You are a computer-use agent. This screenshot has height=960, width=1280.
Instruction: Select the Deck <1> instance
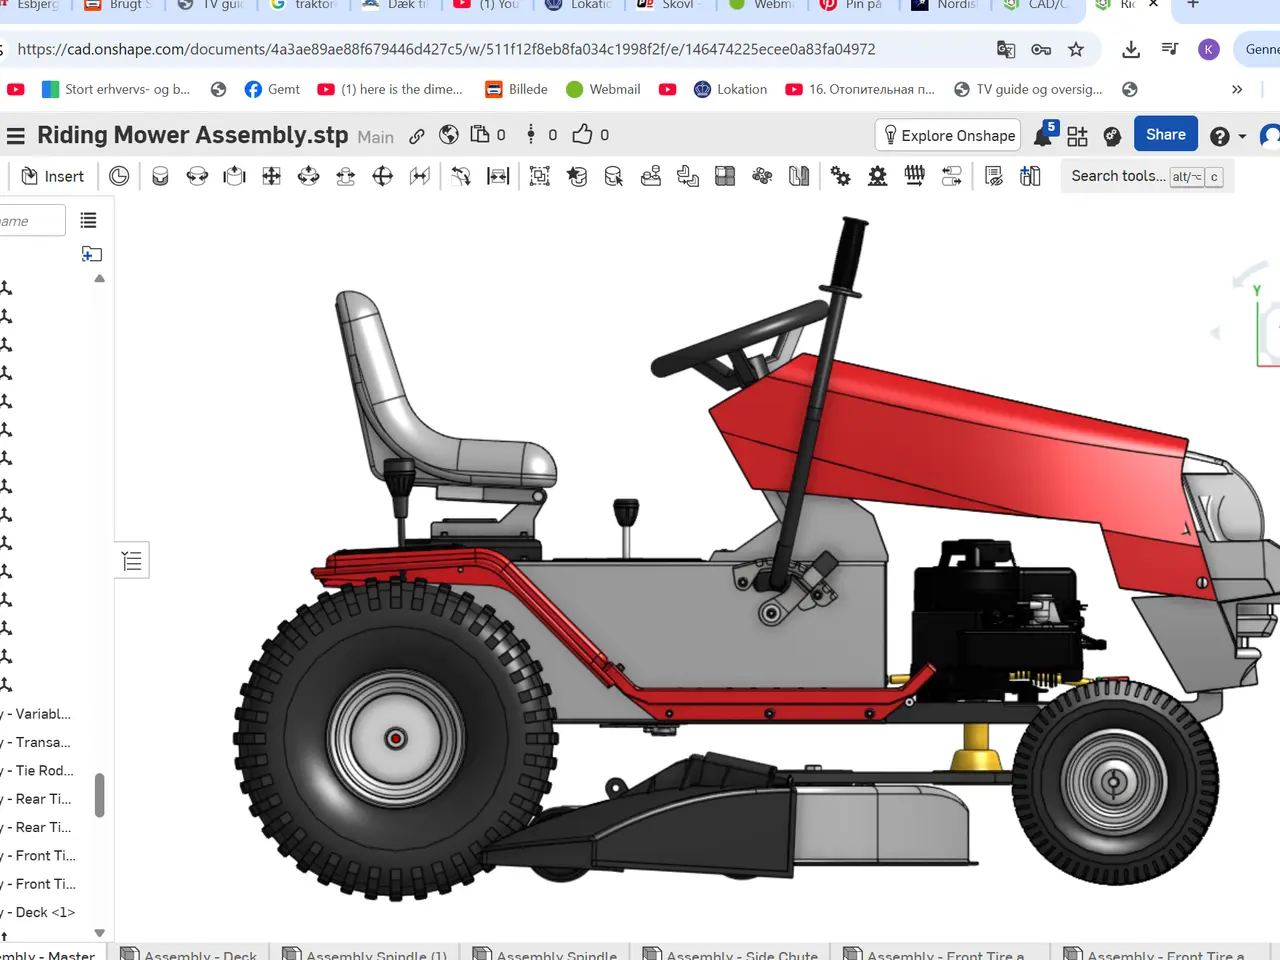pyautogui.click(x=39, y=912)
